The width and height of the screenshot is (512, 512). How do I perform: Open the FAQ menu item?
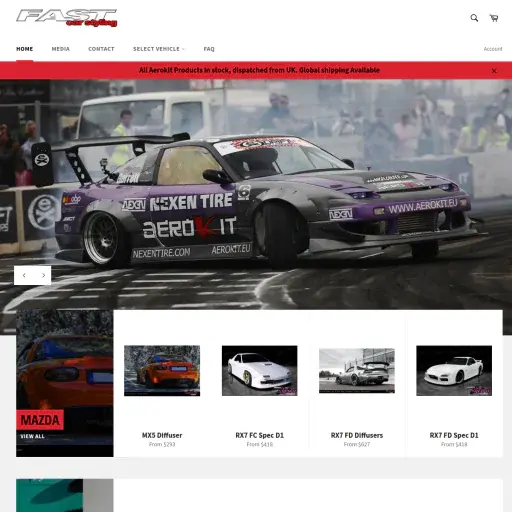[x=209, y=49]
